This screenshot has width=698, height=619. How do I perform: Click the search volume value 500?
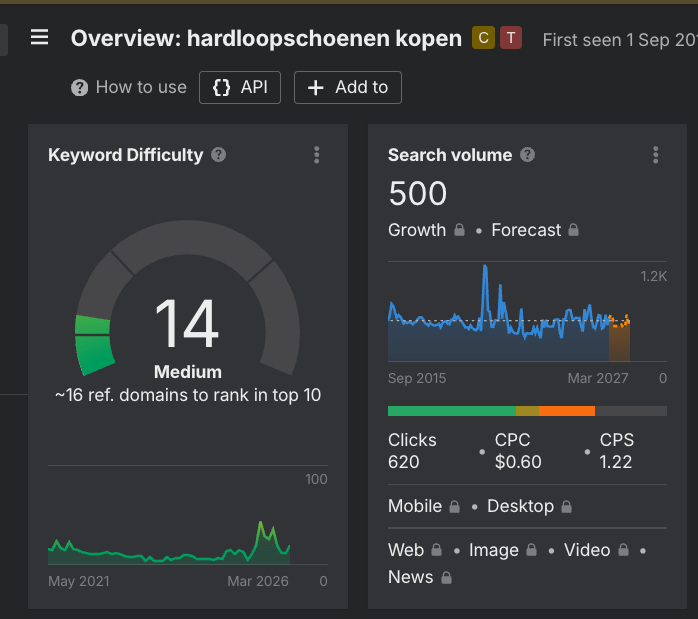(x=418, y=194)
